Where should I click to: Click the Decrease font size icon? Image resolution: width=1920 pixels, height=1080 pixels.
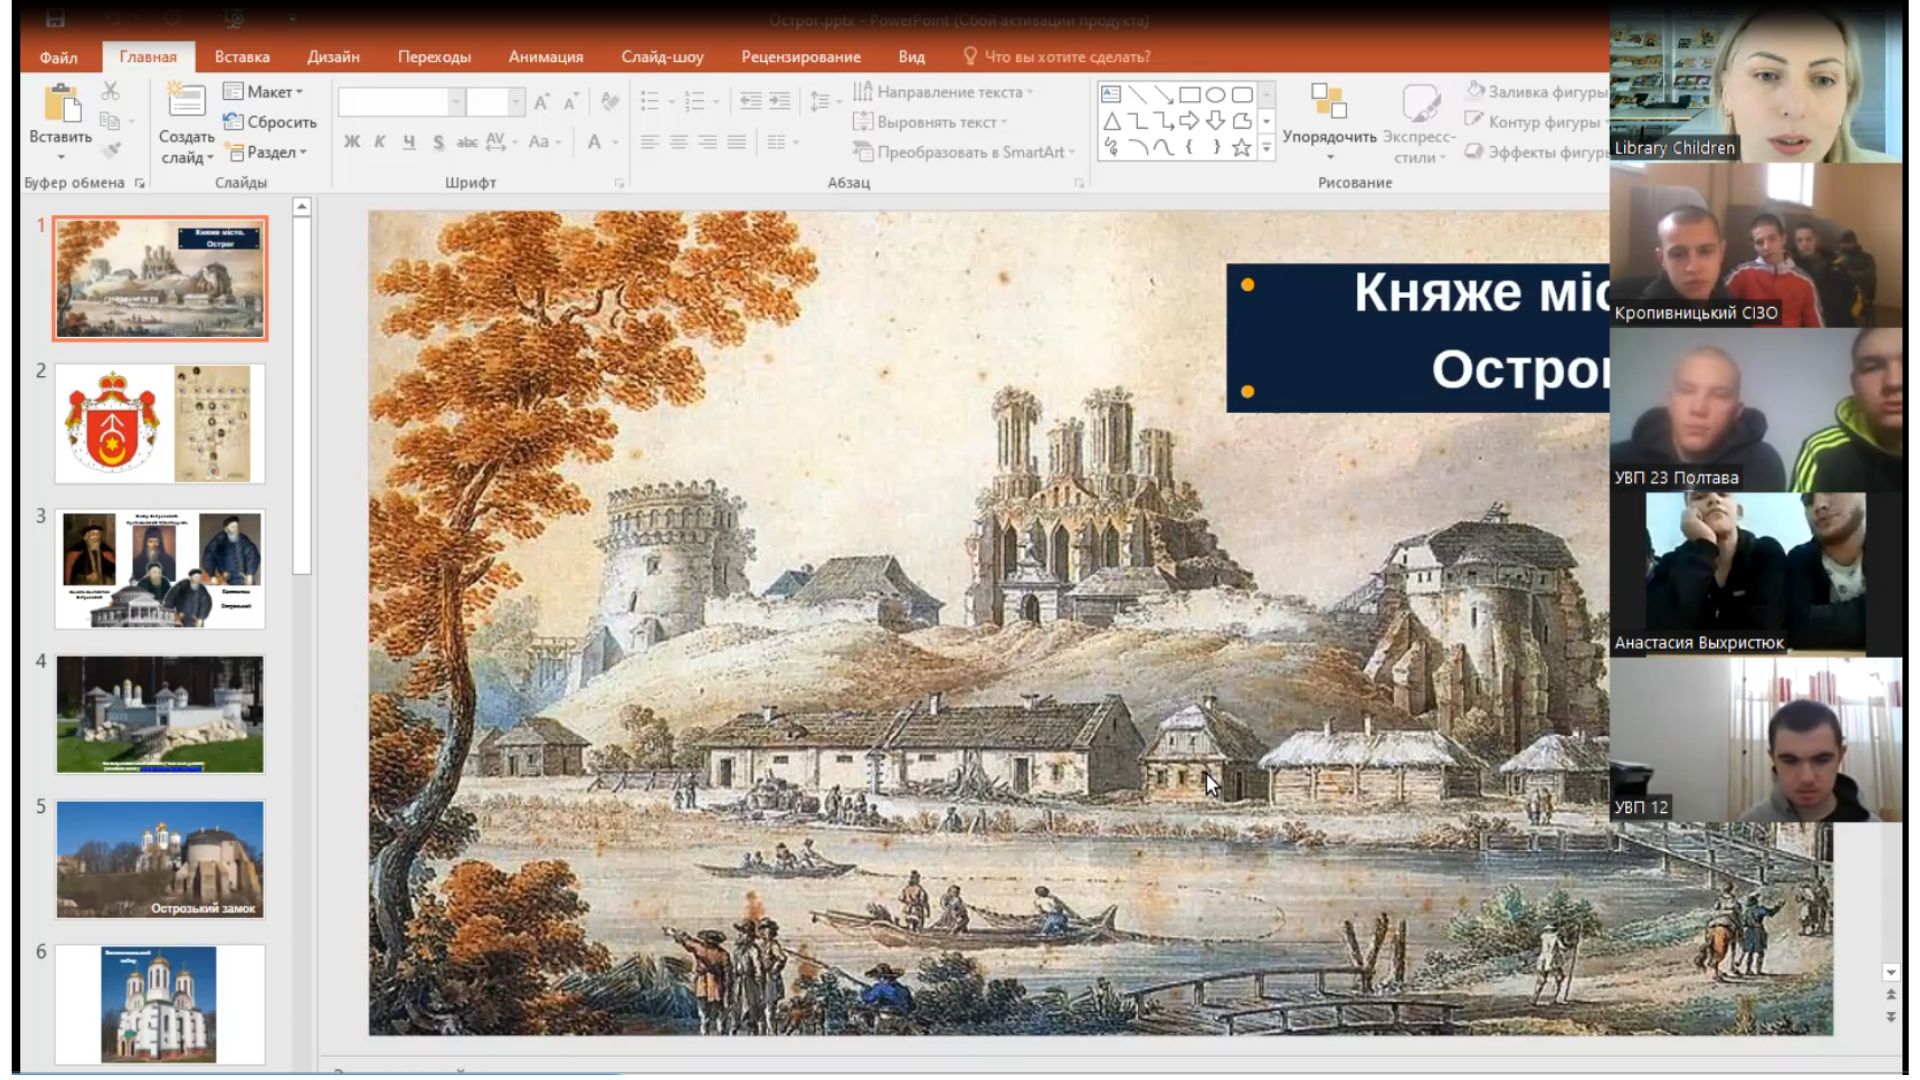(x=571, y=102)
